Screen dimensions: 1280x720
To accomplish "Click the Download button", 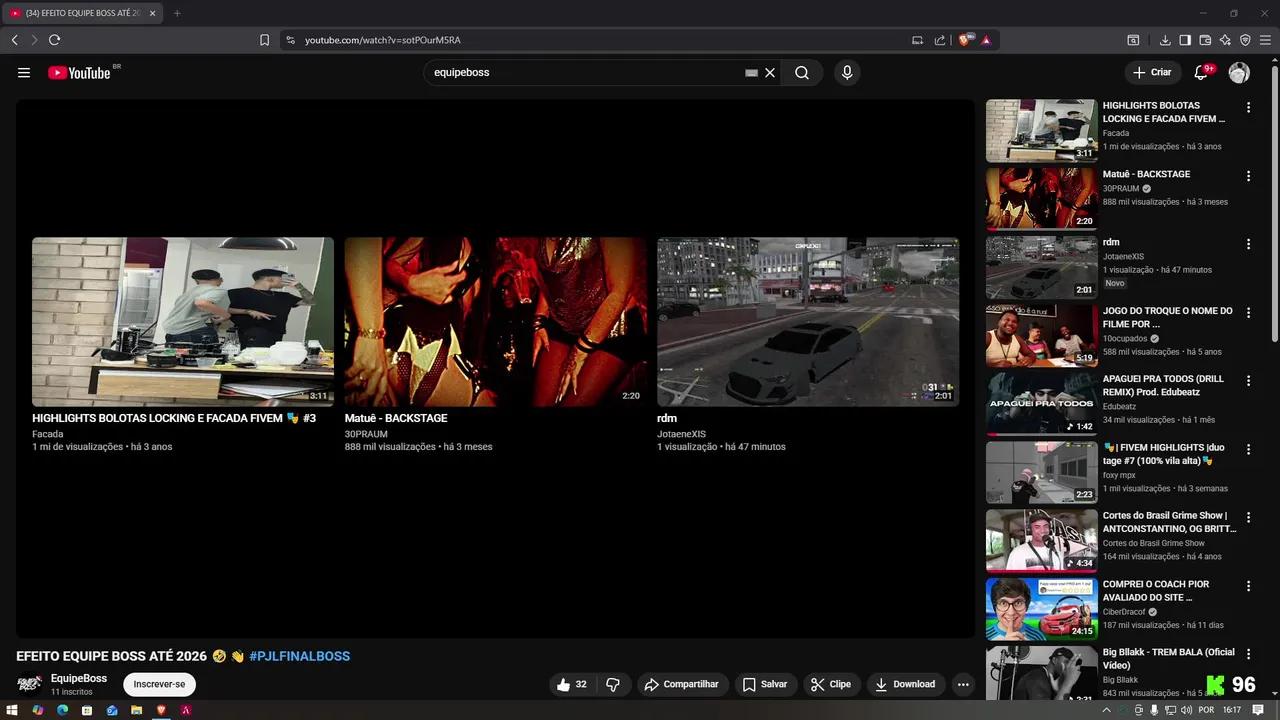I will [905, 685].
